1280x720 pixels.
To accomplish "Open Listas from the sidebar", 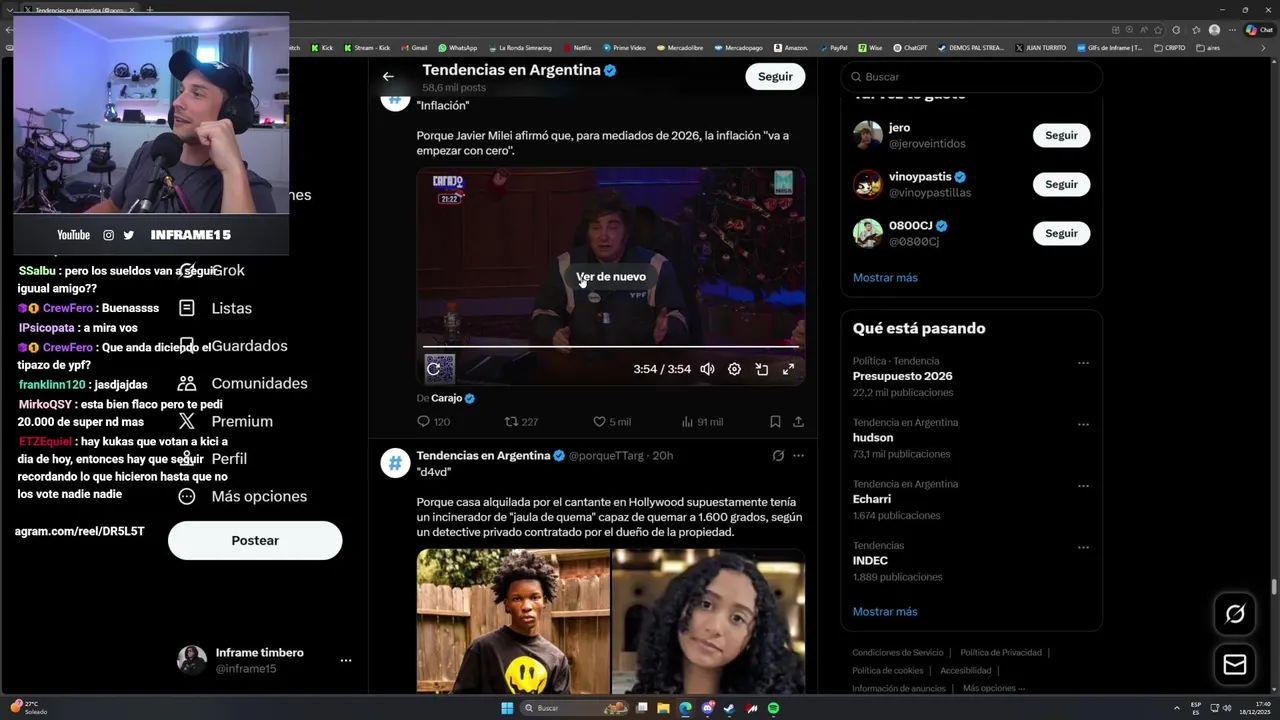I will 215,308.
